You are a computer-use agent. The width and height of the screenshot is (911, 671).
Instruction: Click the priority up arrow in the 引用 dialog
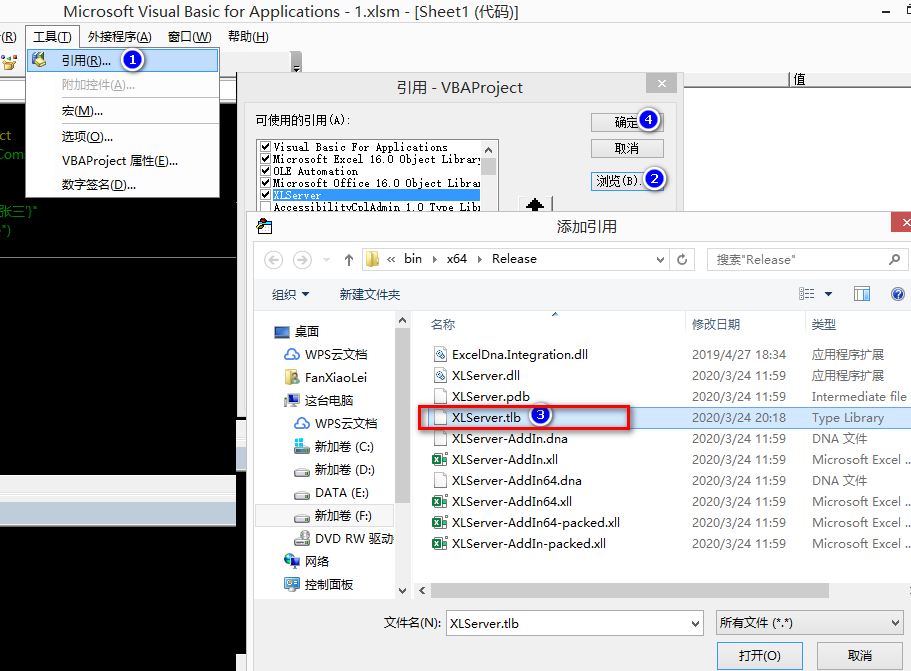pyautogui.click(x=535, y=204)
